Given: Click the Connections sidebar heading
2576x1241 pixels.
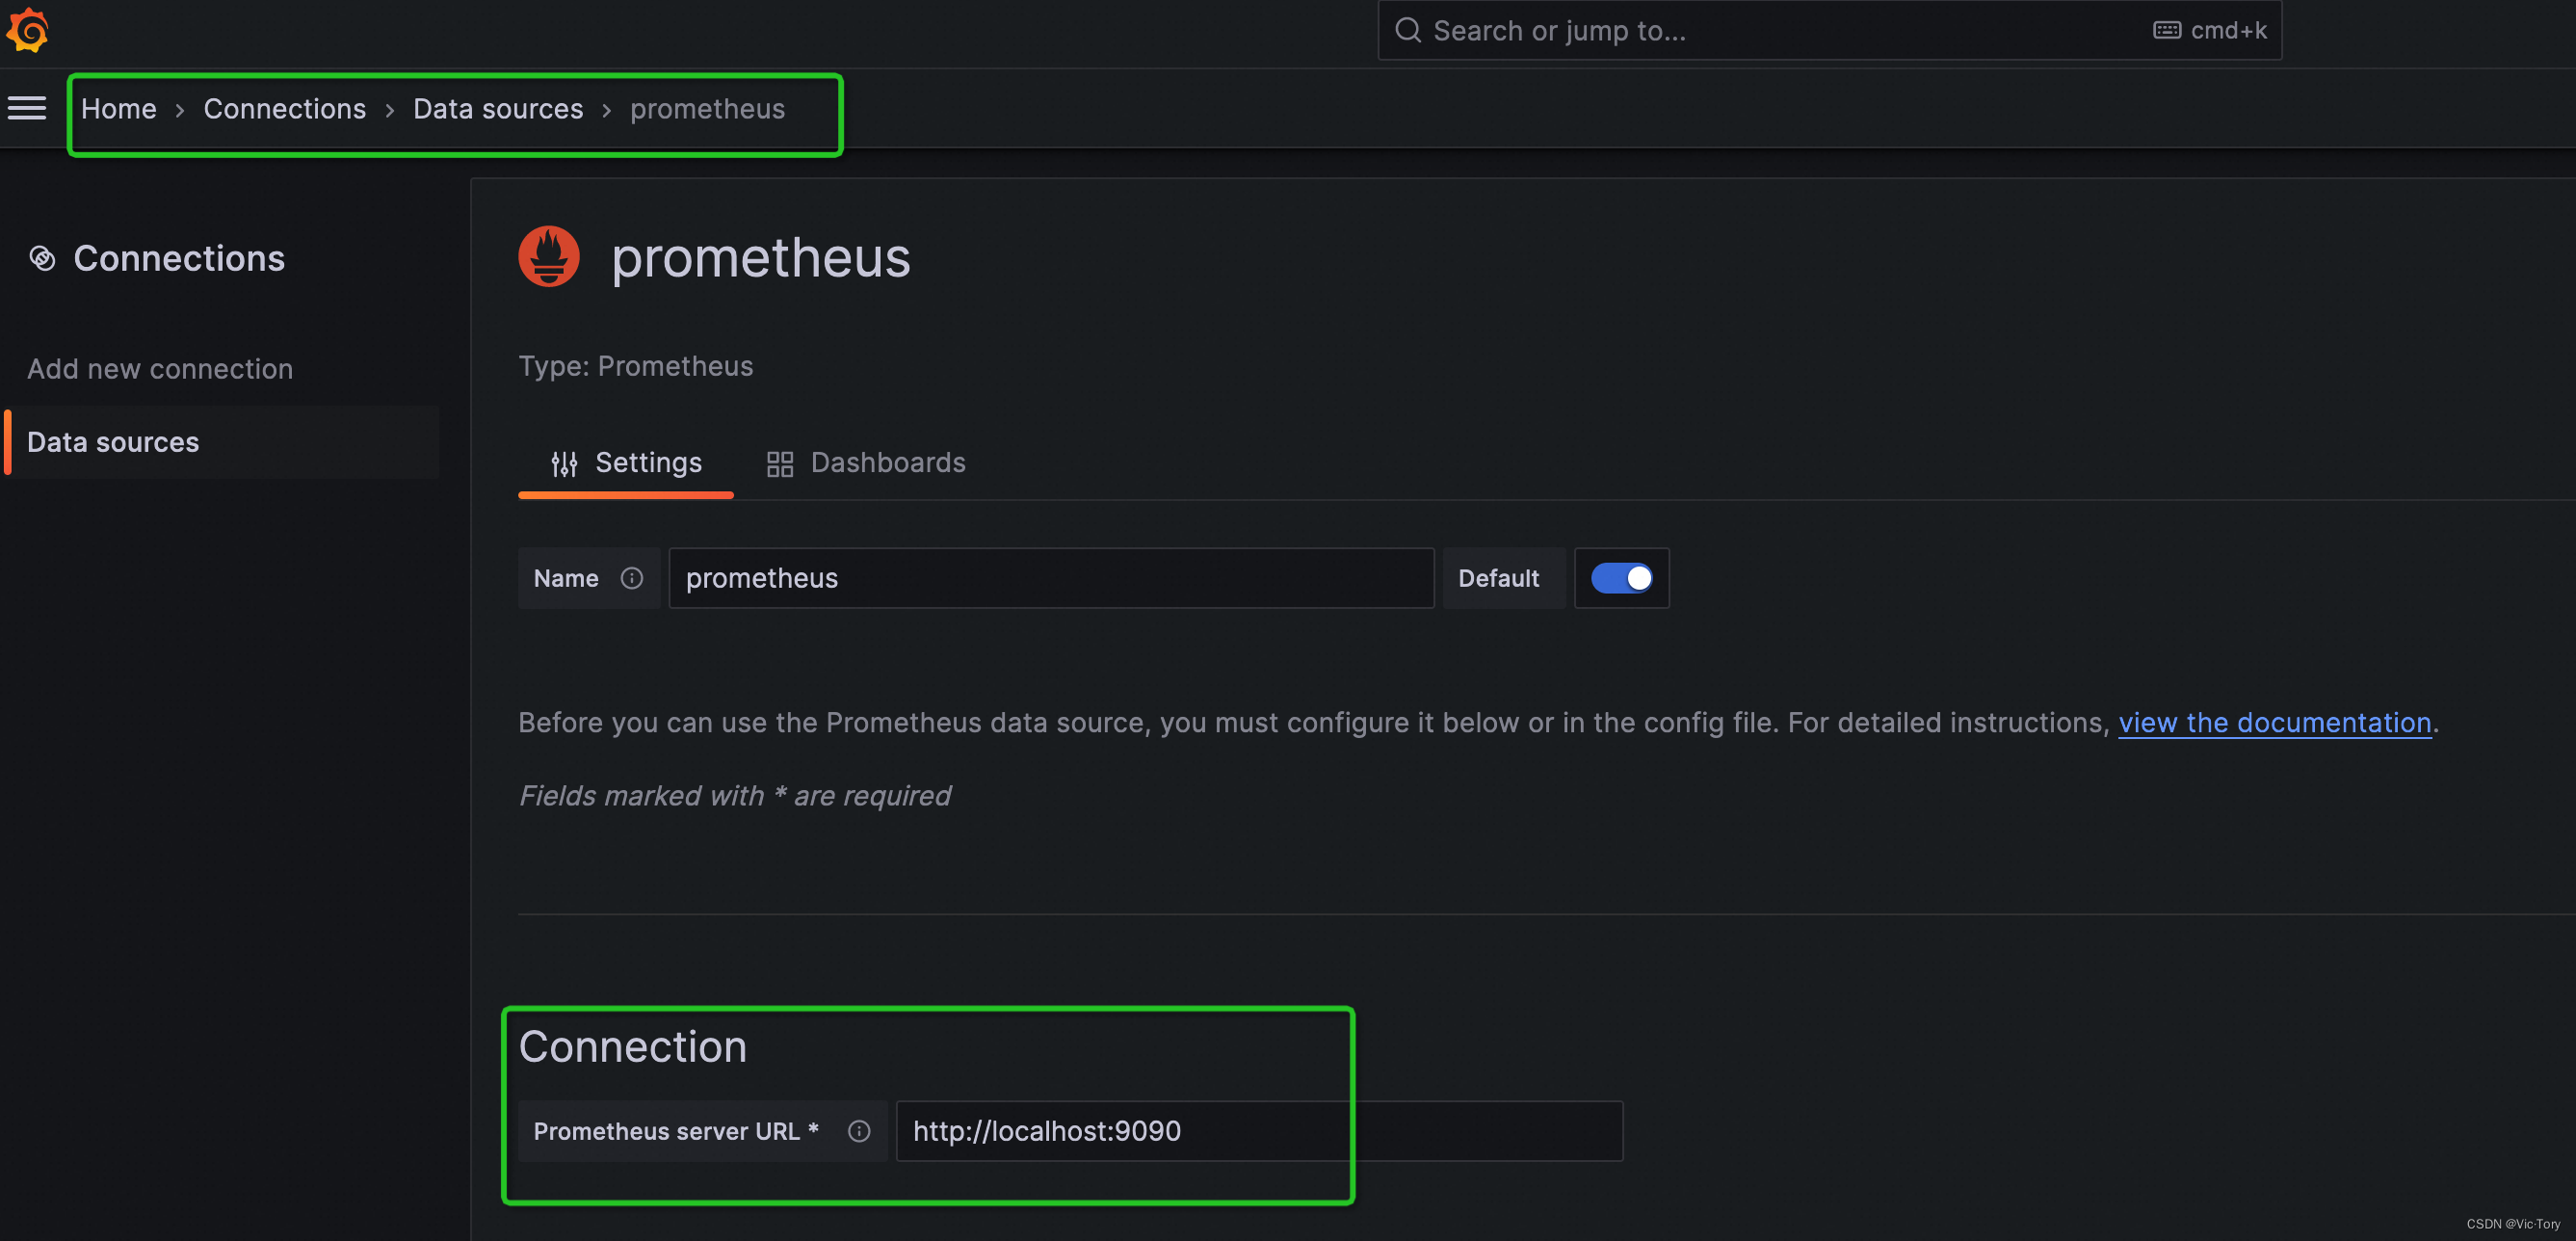Looking at the screenshot, I should pyautogui.click(x=179, y=259).
